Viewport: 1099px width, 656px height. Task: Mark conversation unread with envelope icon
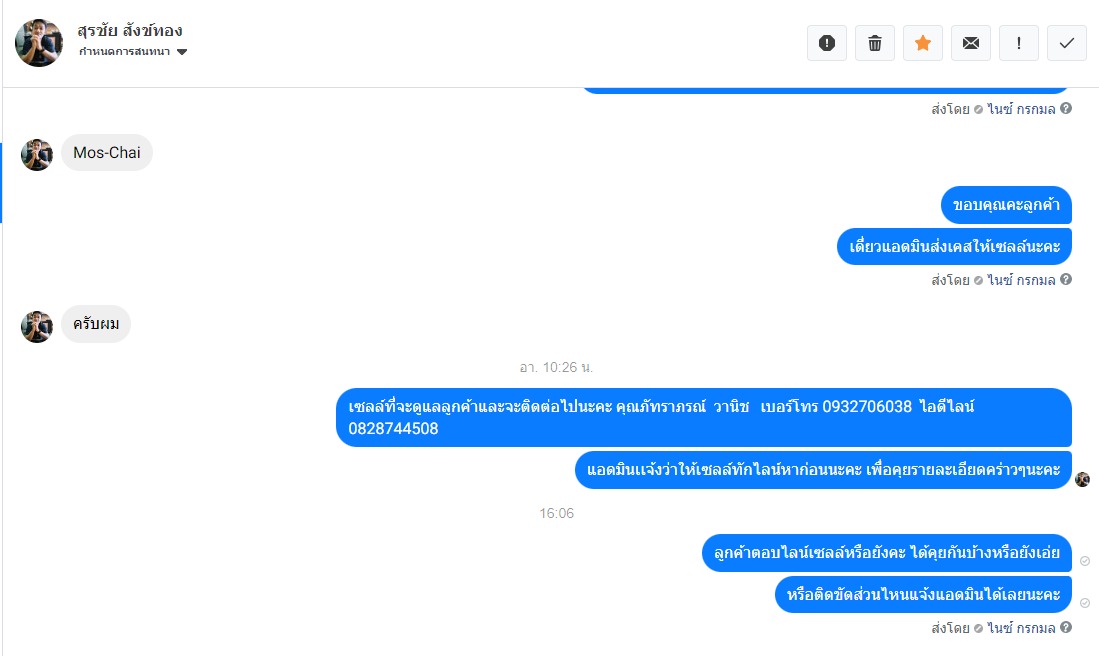[971, 43]
